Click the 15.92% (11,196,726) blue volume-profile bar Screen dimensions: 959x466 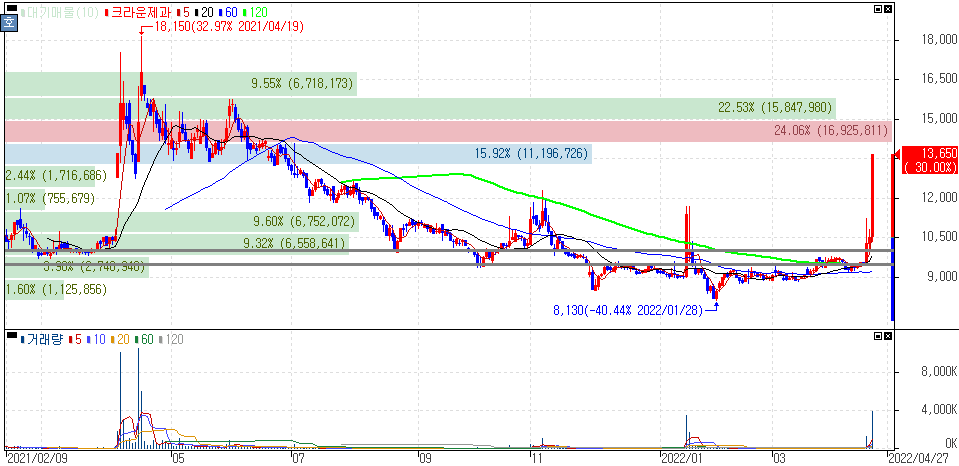coord(298,153)
